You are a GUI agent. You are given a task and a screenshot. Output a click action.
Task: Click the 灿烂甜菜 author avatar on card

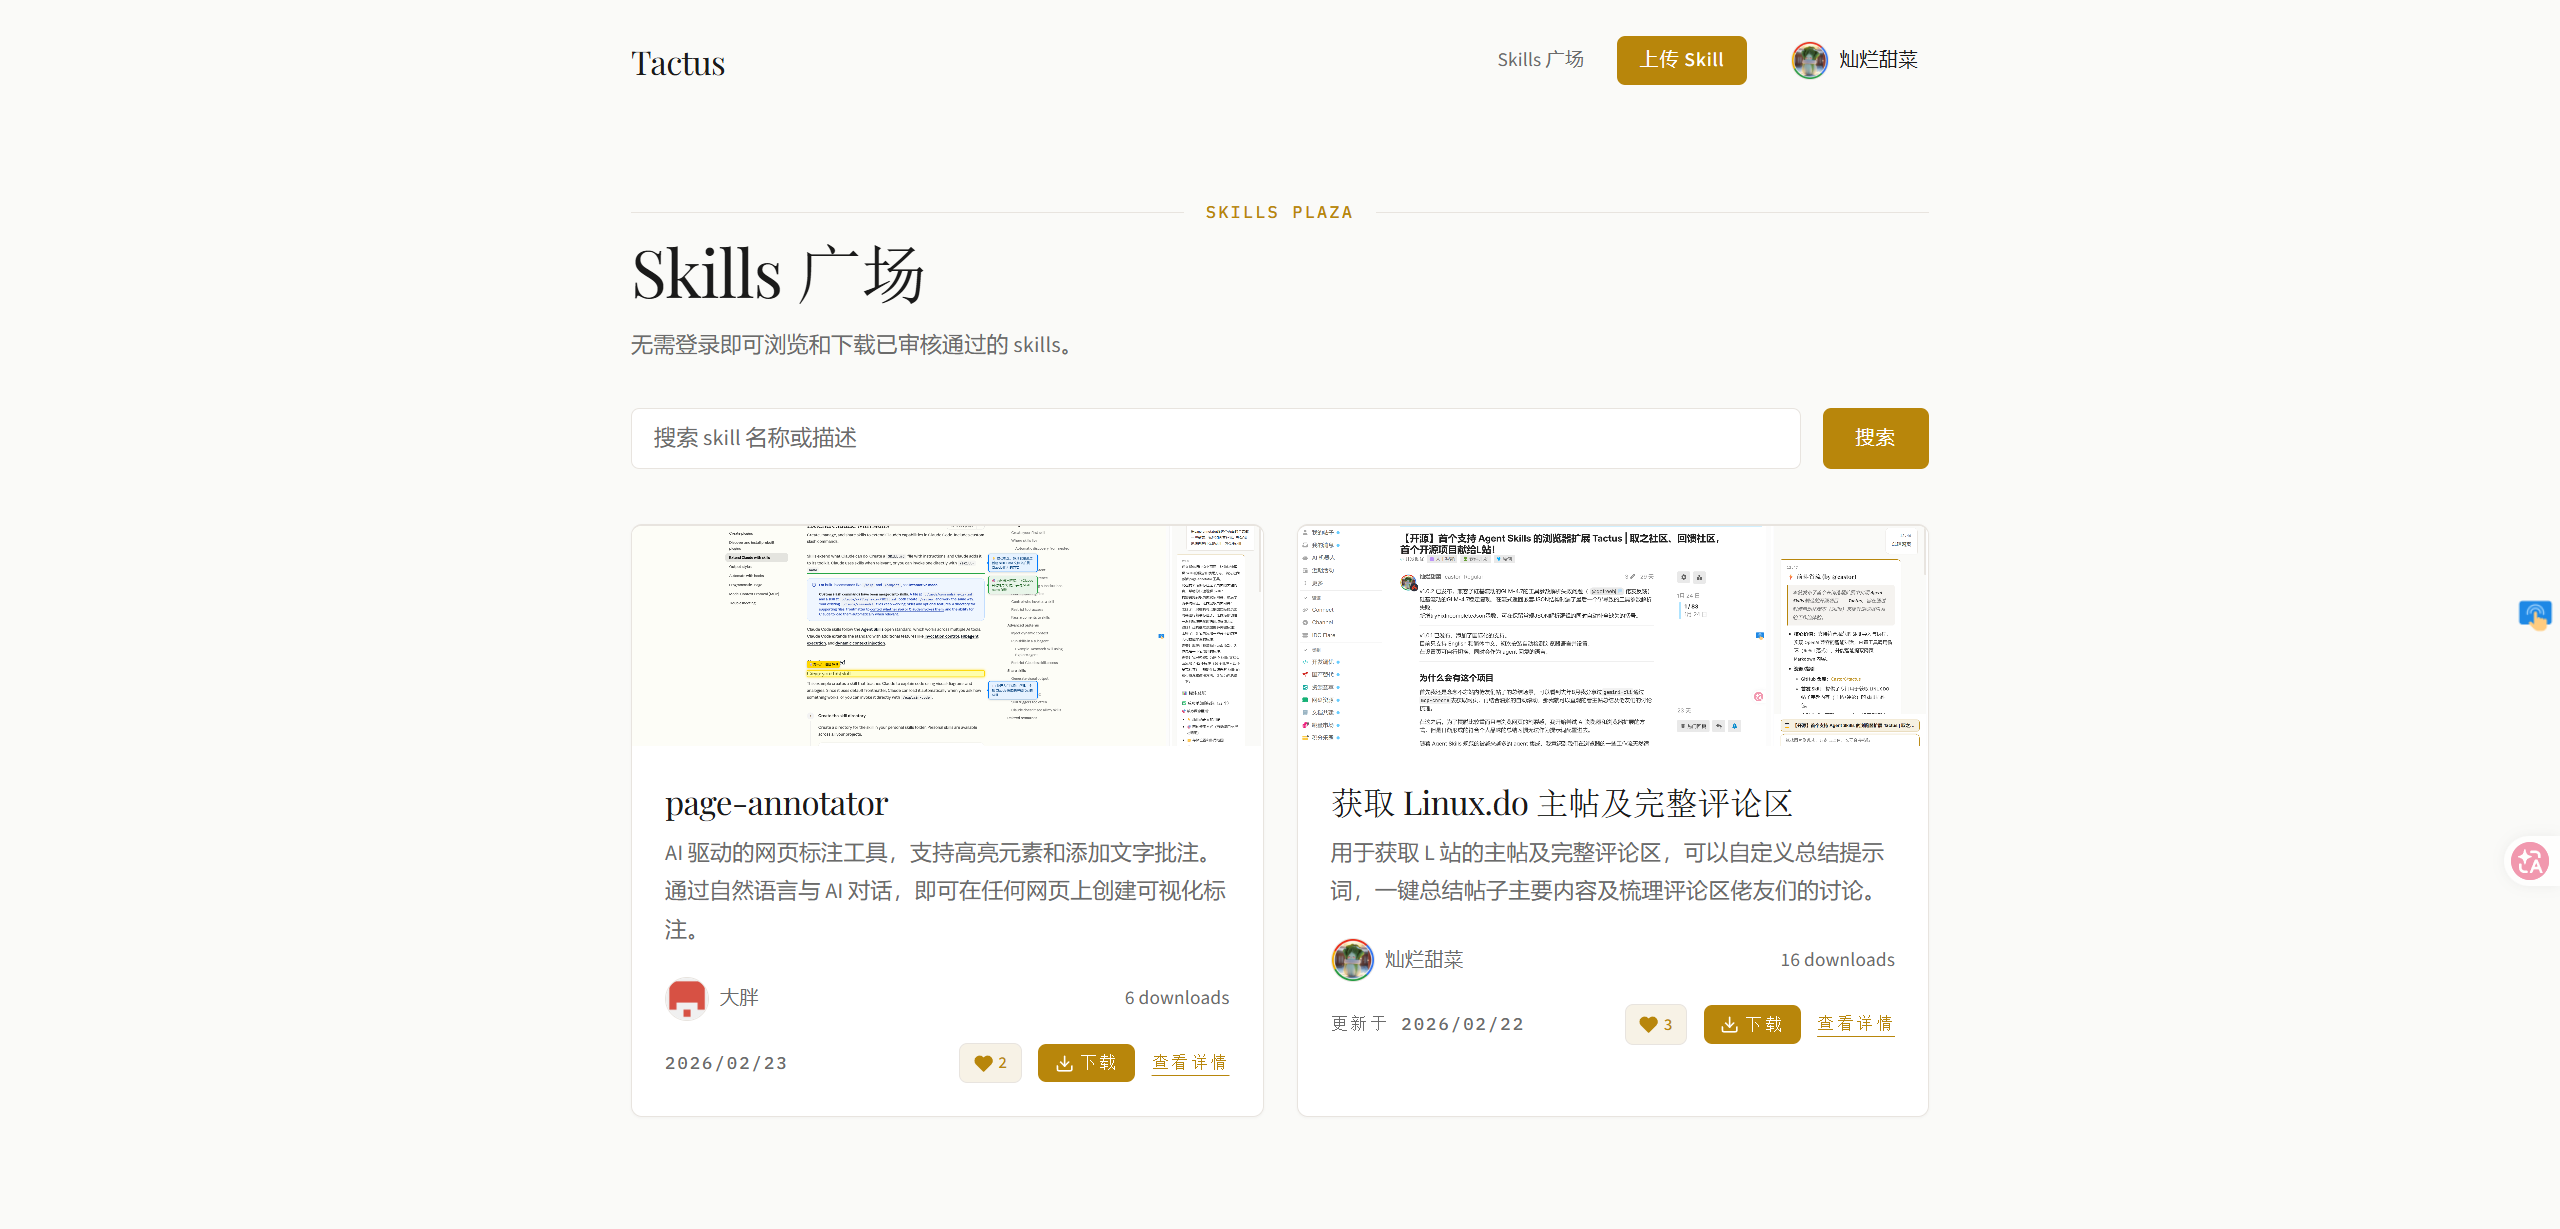pyautogui.click(x=1352, y=960)
